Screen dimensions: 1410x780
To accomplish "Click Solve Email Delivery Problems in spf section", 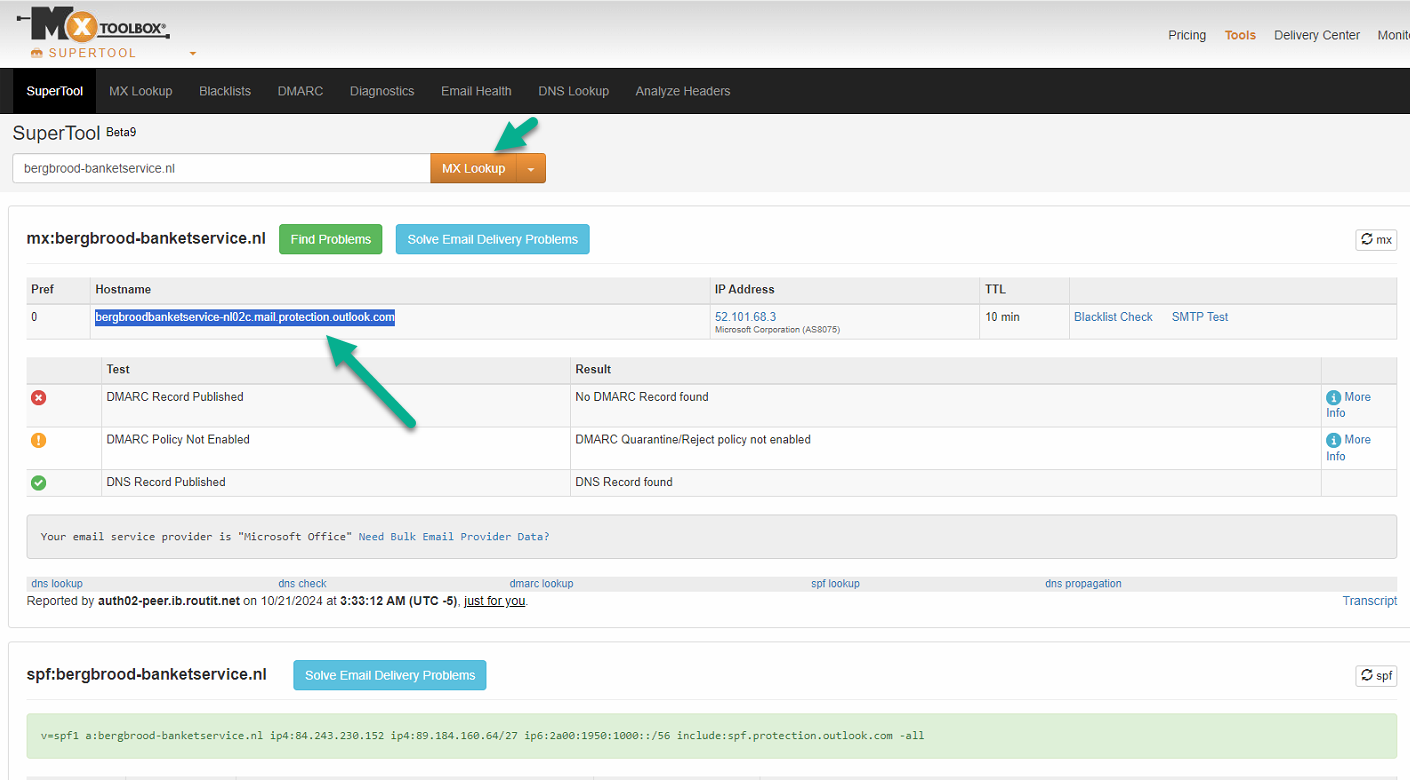I will coord(390,675).
